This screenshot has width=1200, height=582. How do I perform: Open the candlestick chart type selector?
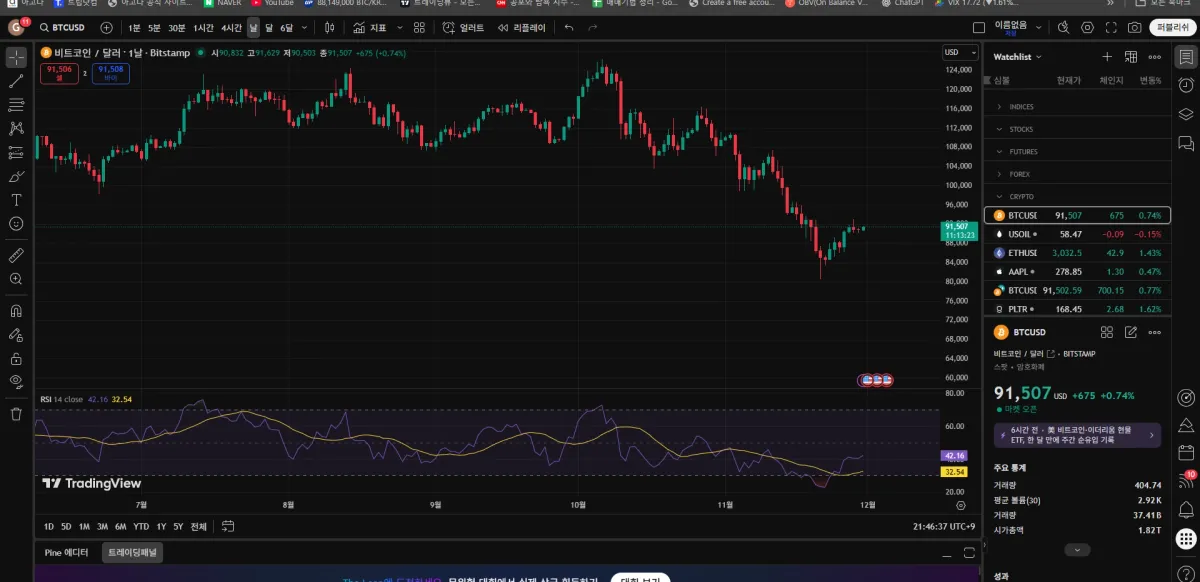(329, 27)
